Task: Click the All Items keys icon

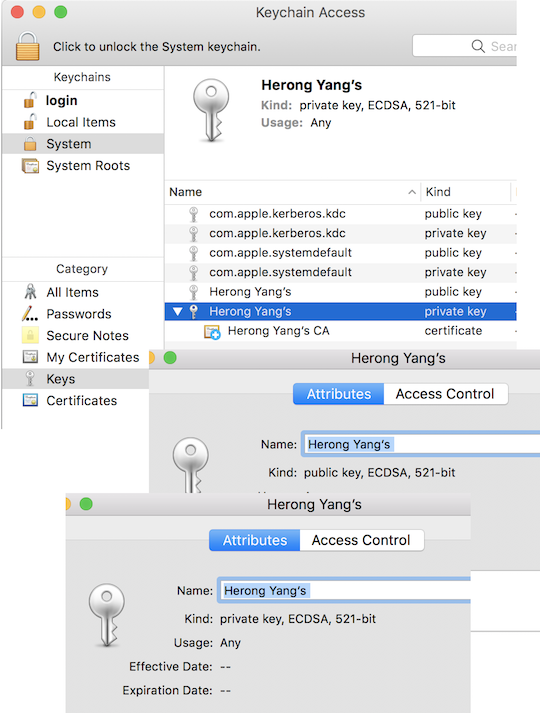Action: point(30,292)
